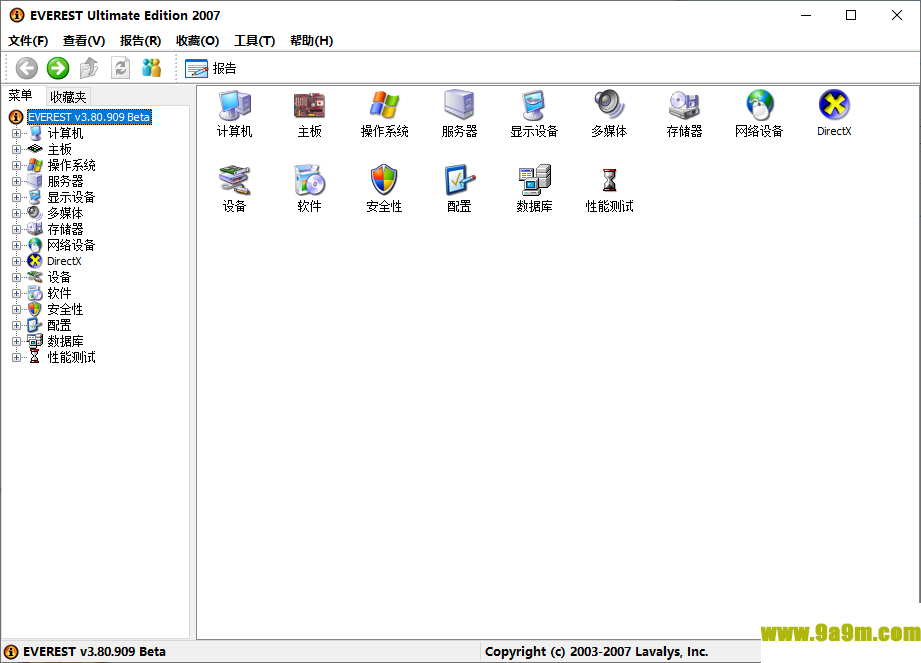Expand the 主板 tree node
The width and height of the screenshot is (921, 663).
tap(16, 149)
